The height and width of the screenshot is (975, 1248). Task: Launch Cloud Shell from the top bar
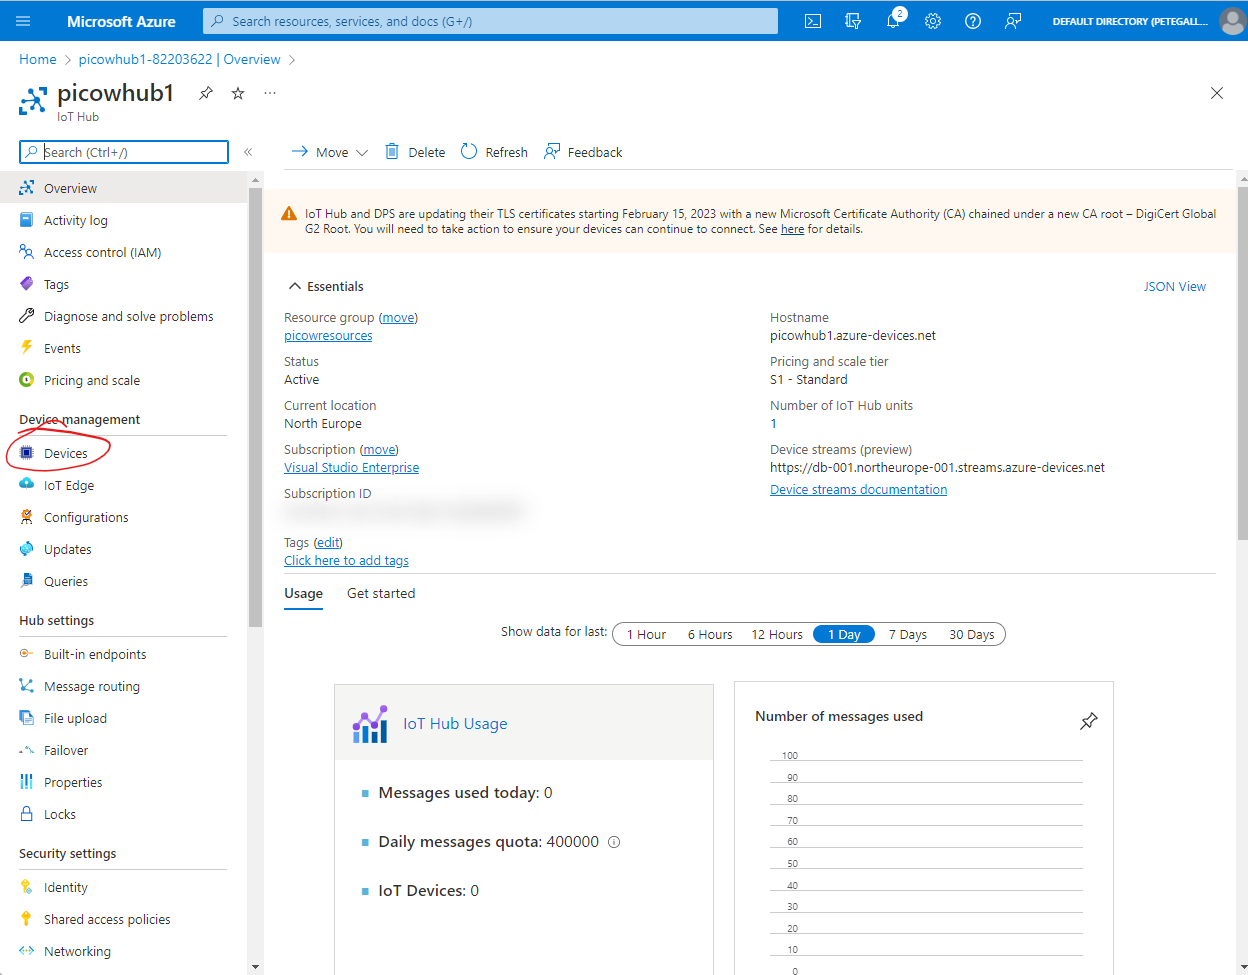click(x=813, y=21)
